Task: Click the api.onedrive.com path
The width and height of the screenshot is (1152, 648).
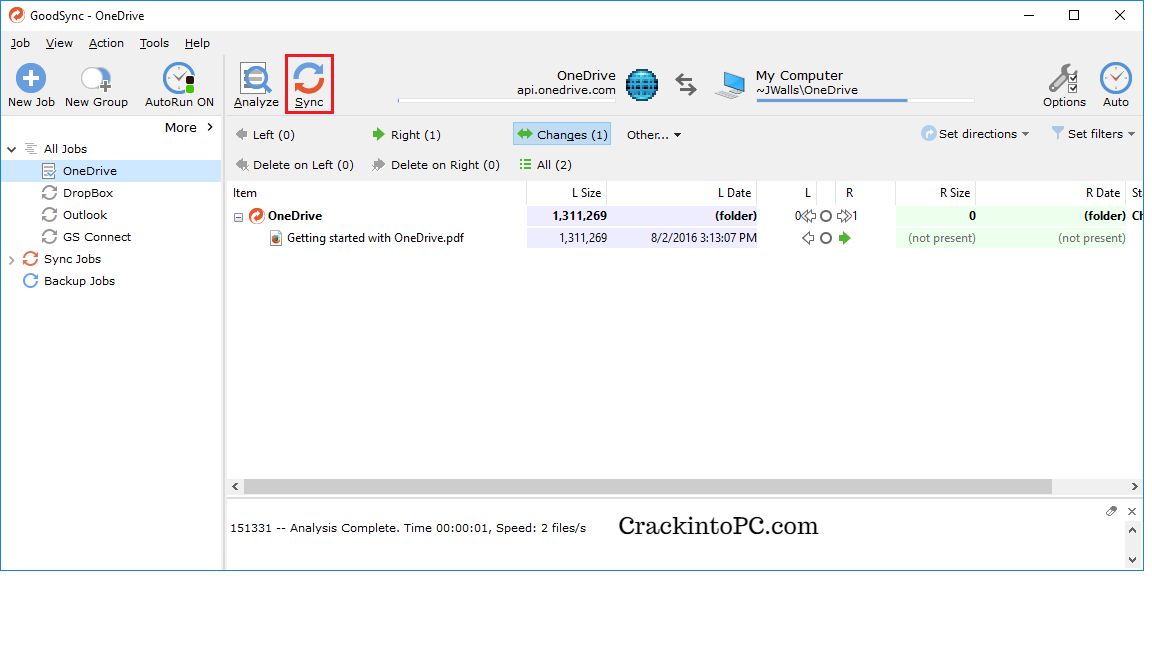Action: click(x=566, y=90)
